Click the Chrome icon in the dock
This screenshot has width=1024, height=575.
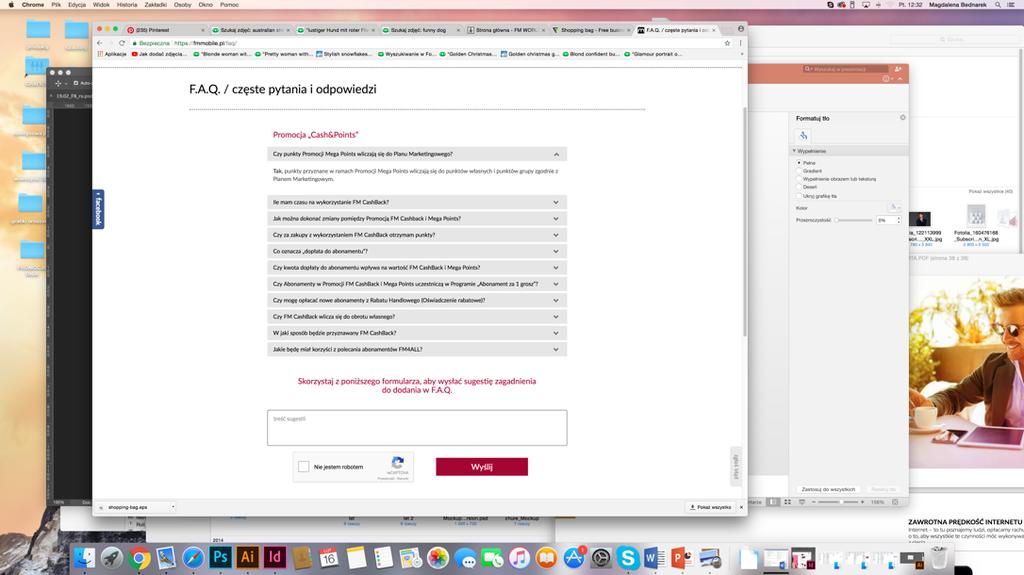point(138,558)
